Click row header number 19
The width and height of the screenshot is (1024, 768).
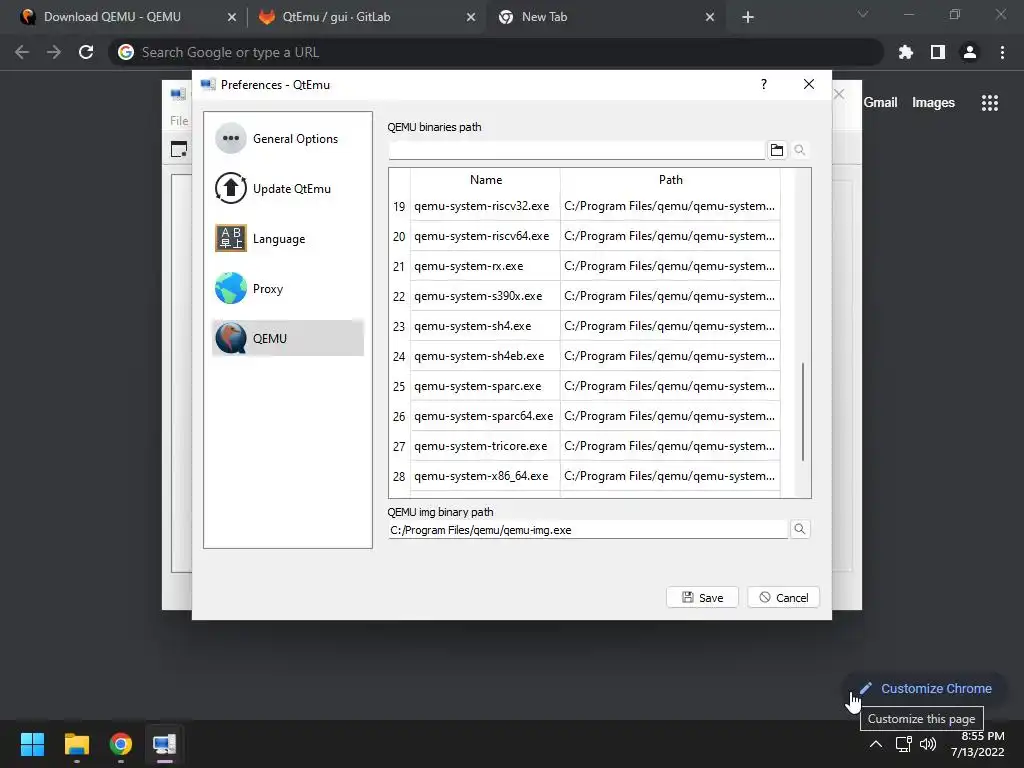pos(399,206)
